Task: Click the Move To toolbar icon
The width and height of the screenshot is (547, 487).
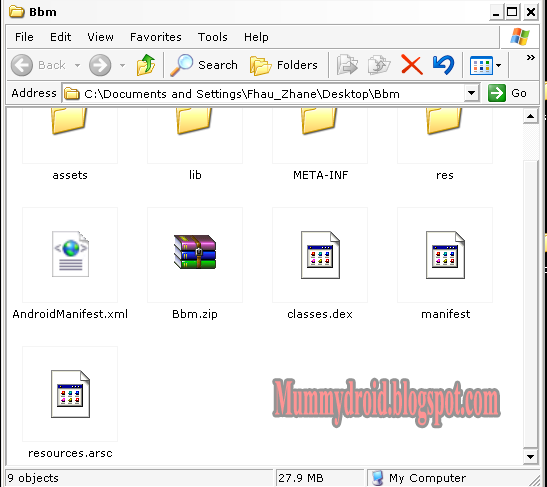Action: click(347, 65)
